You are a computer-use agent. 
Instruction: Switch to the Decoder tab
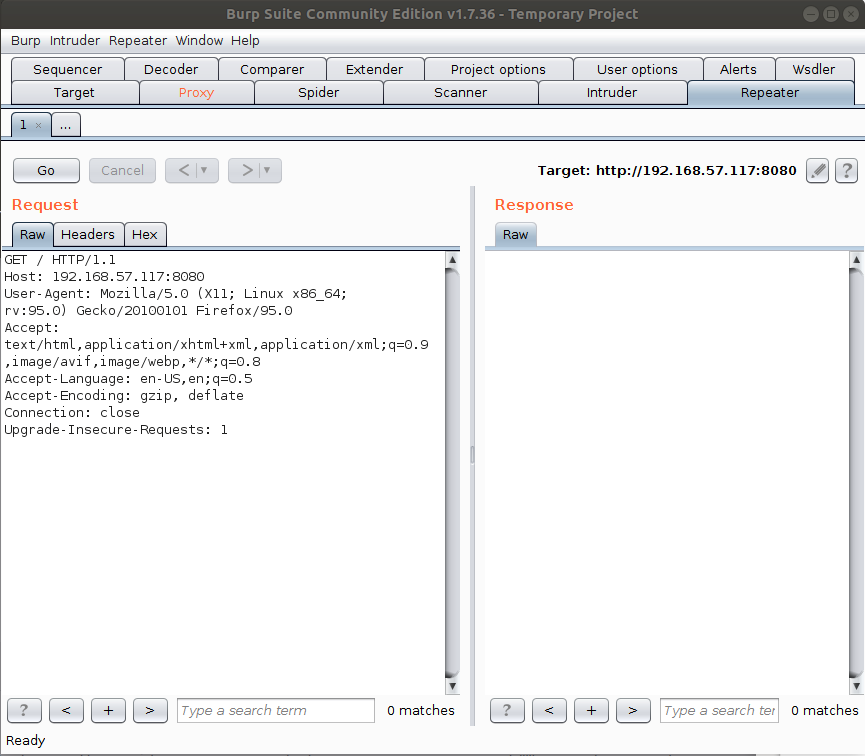(x=171, y=70)
